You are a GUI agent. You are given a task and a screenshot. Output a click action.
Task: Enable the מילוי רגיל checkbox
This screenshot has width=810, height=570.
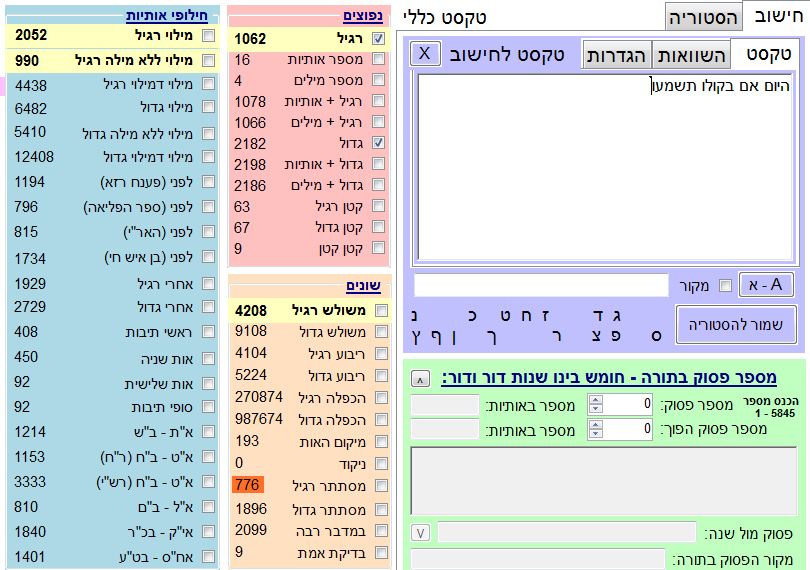[208, 35]
